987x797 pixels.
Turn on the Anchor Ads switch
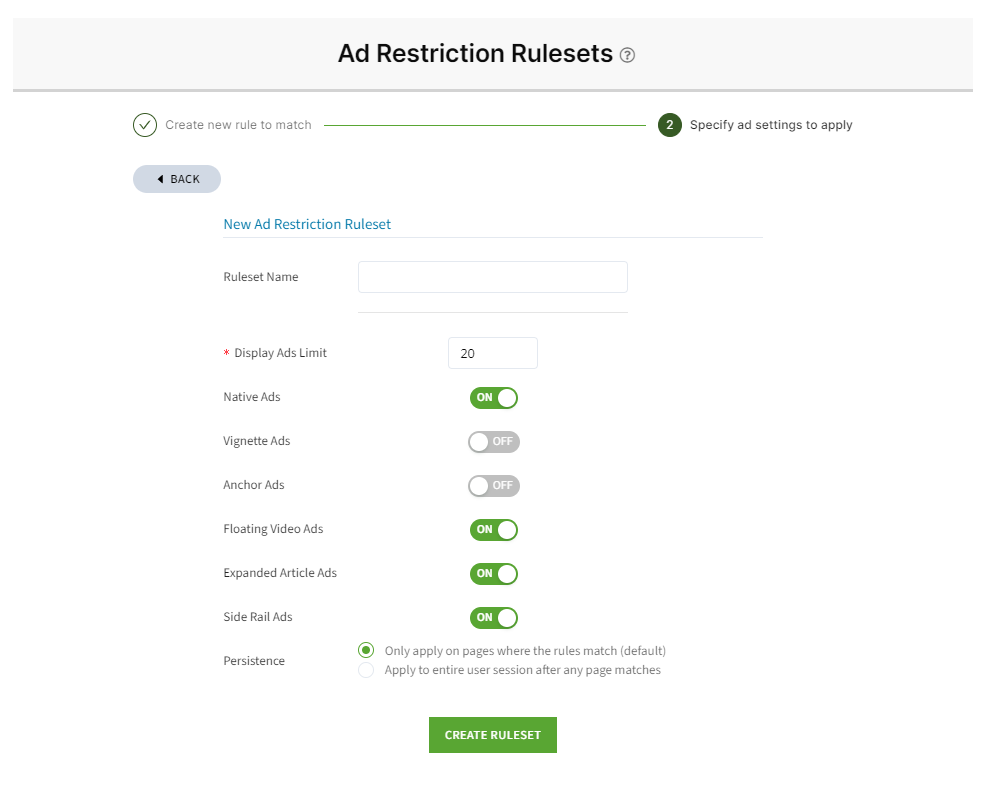click(x=494, y=486)
